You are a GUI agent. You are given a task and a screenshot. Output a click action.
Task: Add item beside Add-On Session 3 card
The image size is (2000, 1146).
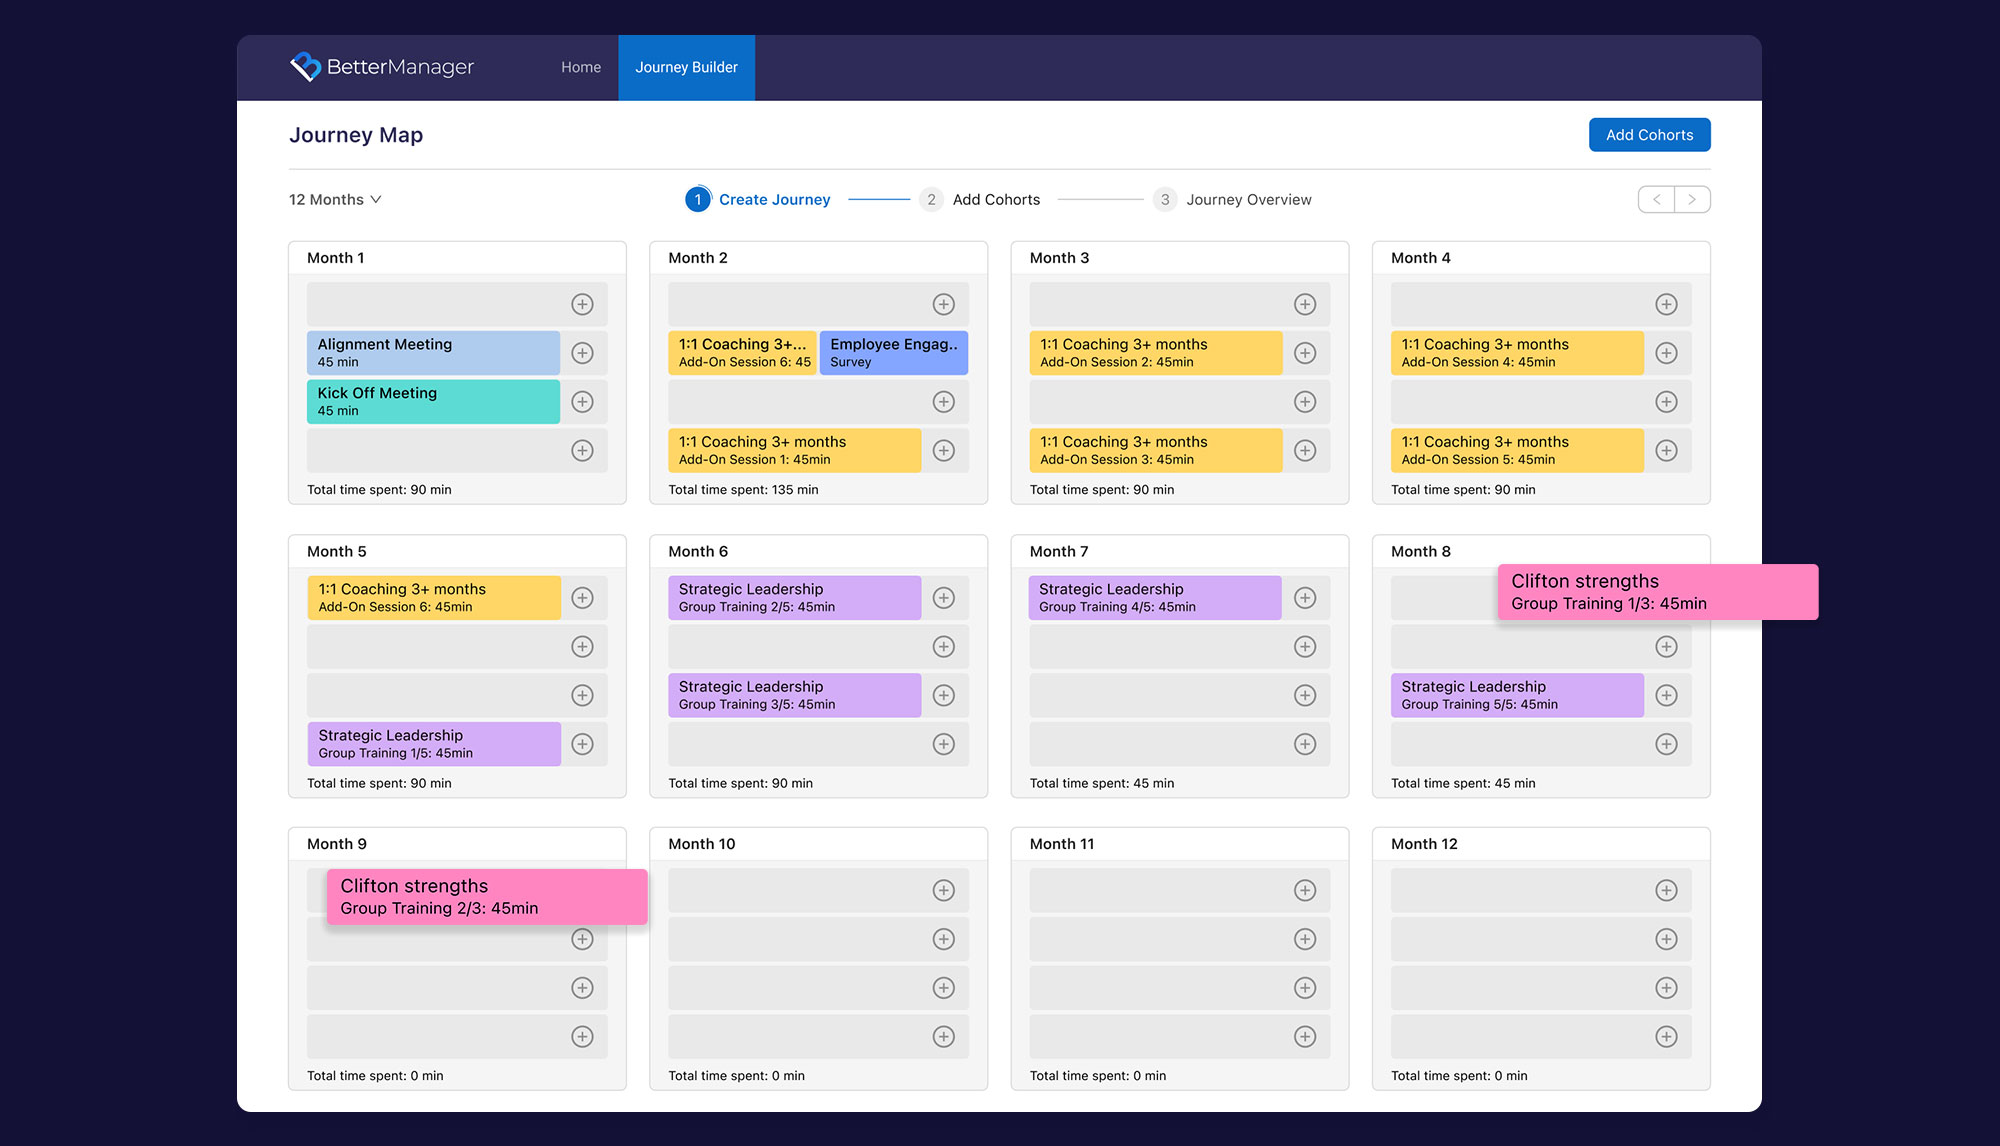coord(1305,451)
